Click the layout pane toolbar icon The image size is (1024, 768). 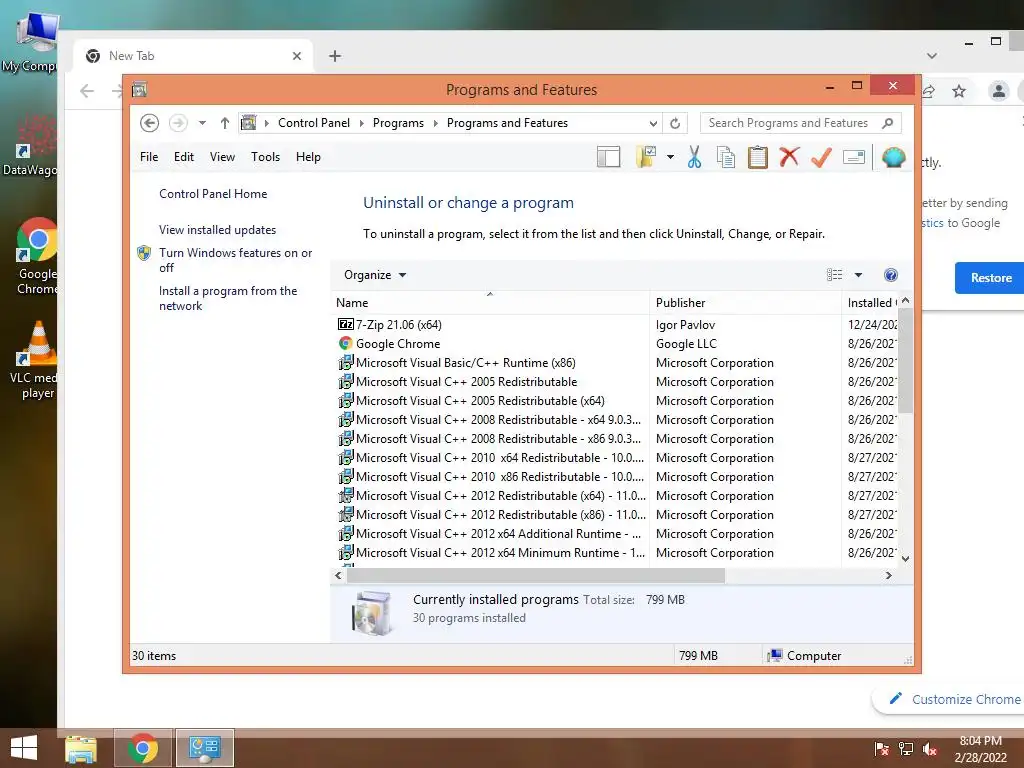tap(608, 157)
